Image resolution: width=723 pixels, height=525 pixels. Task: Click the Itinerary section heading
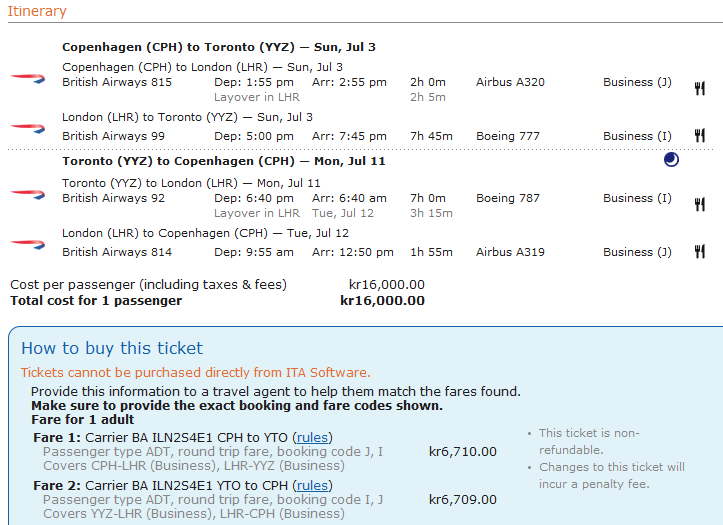click(39, 12)
